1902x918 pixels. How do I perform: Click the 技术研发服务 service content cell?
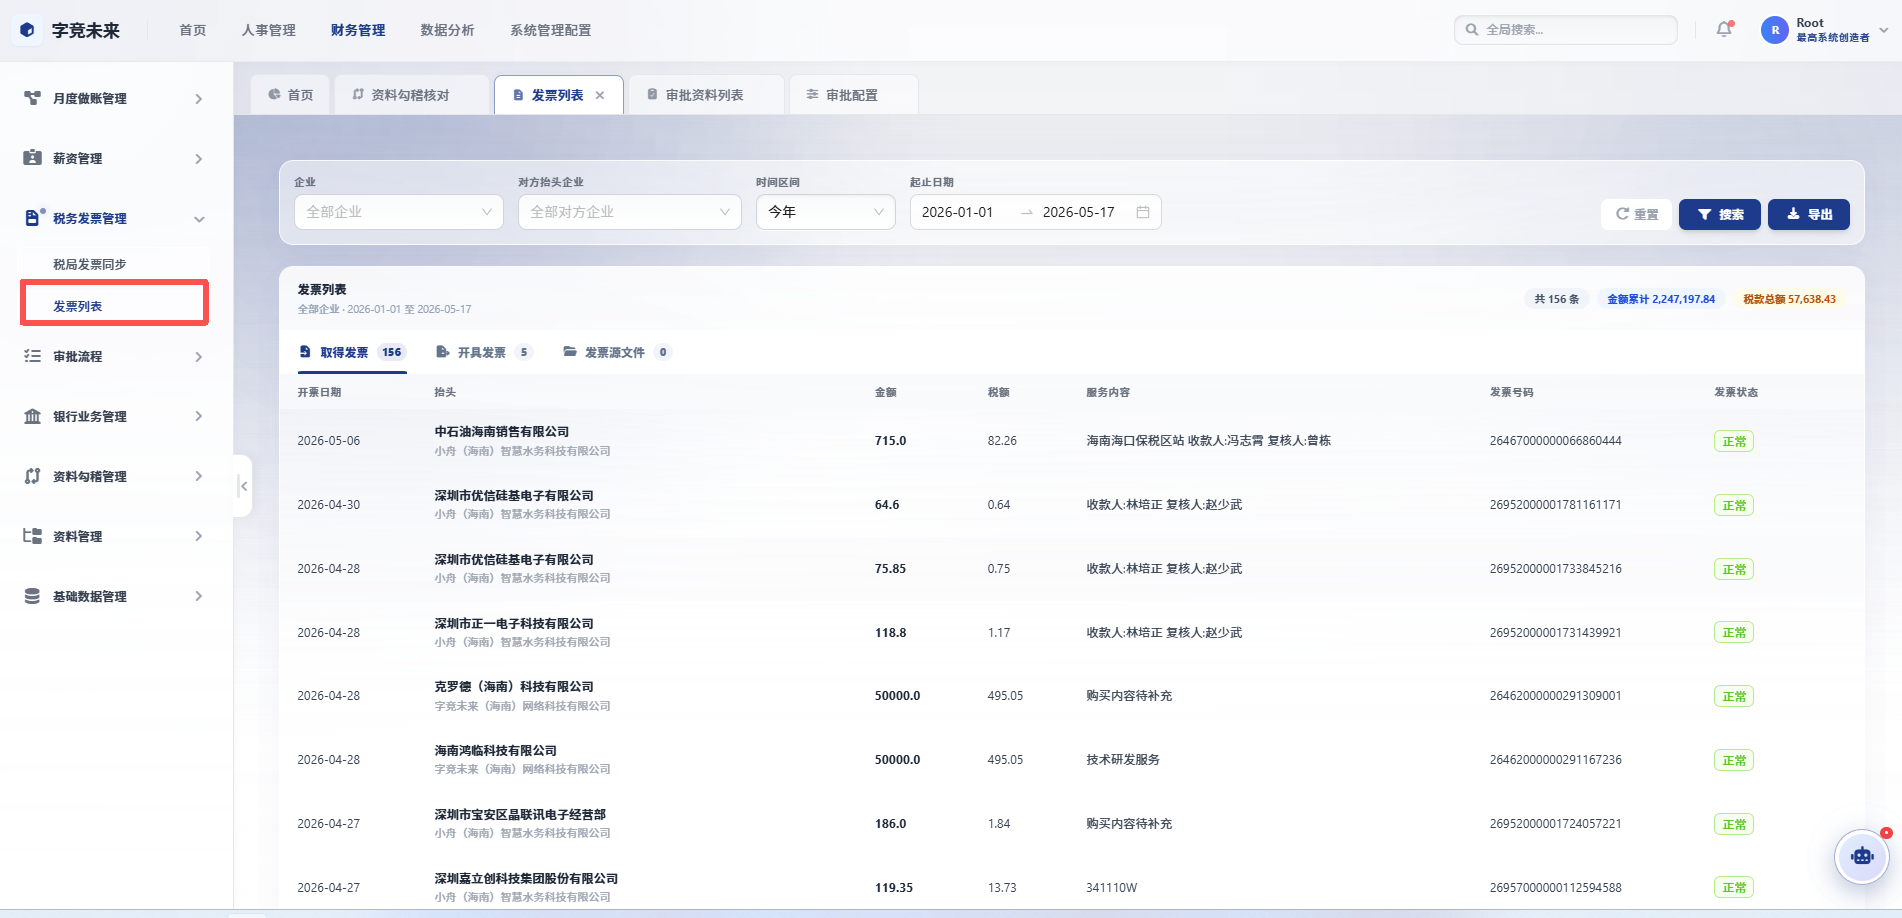[1123, 760]
